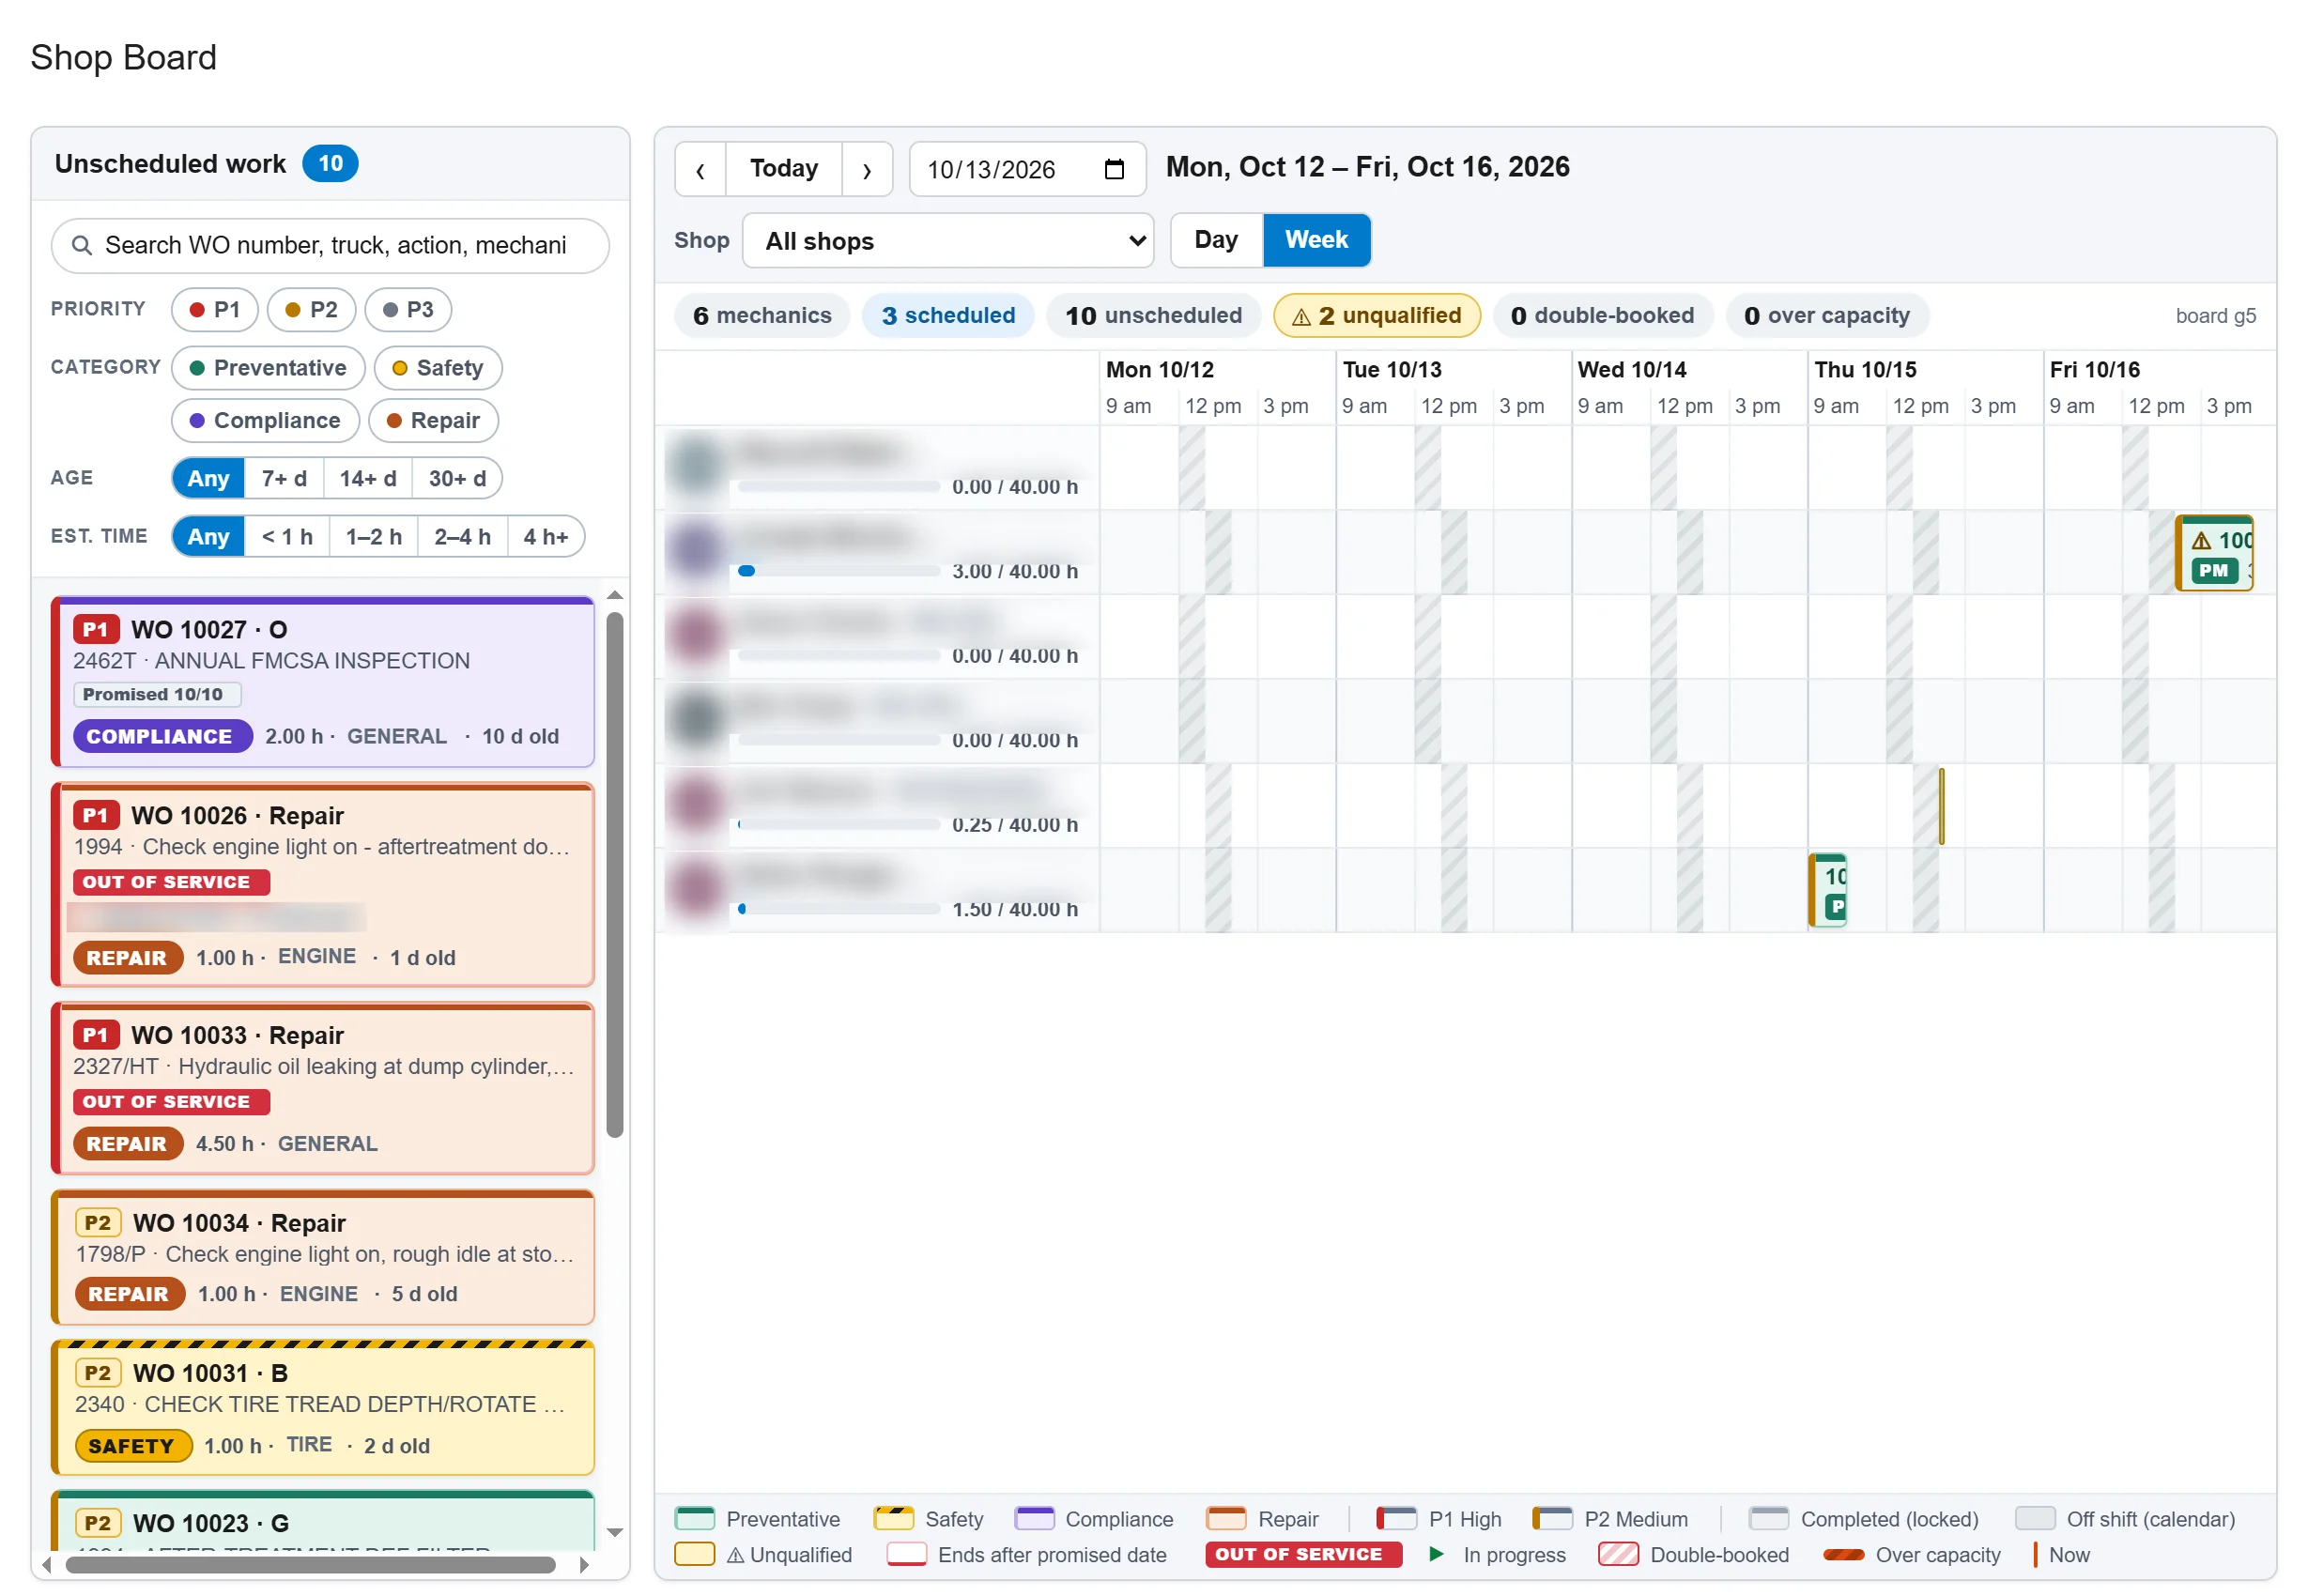Switch to Week view
Image resolution: width=2308 pixels, height=1596 pixels.
[x=1316, y=240]
